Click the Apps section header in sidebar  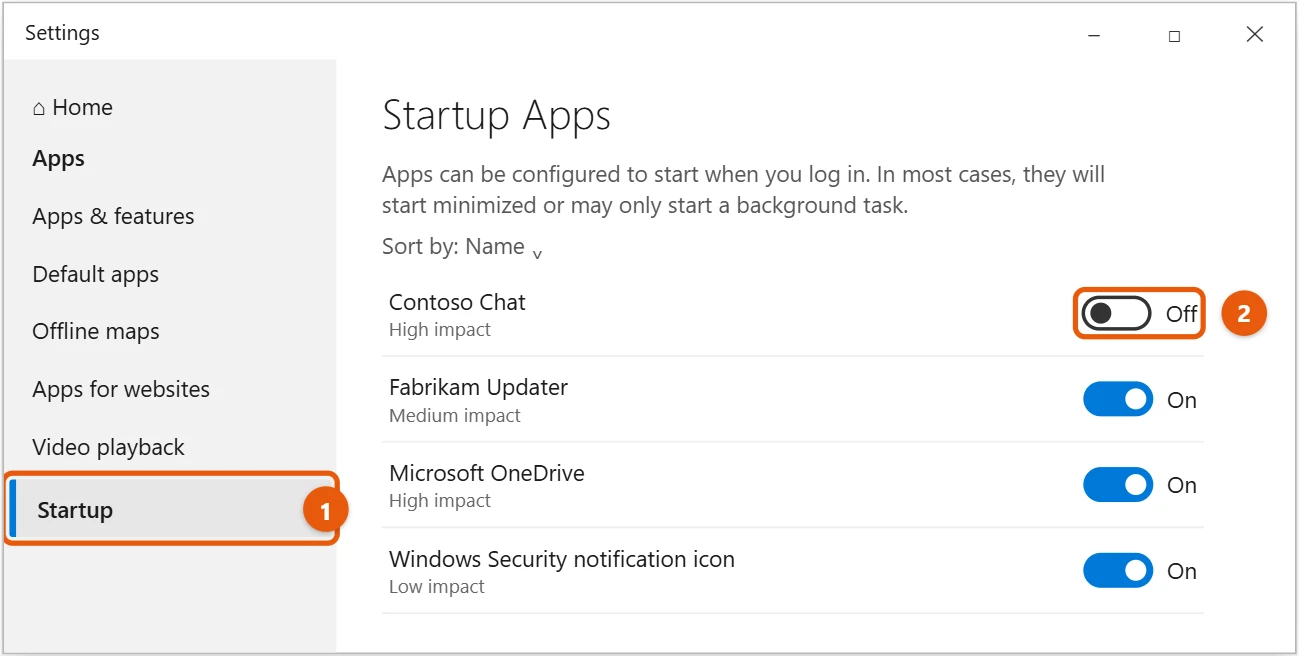(58, 159)
